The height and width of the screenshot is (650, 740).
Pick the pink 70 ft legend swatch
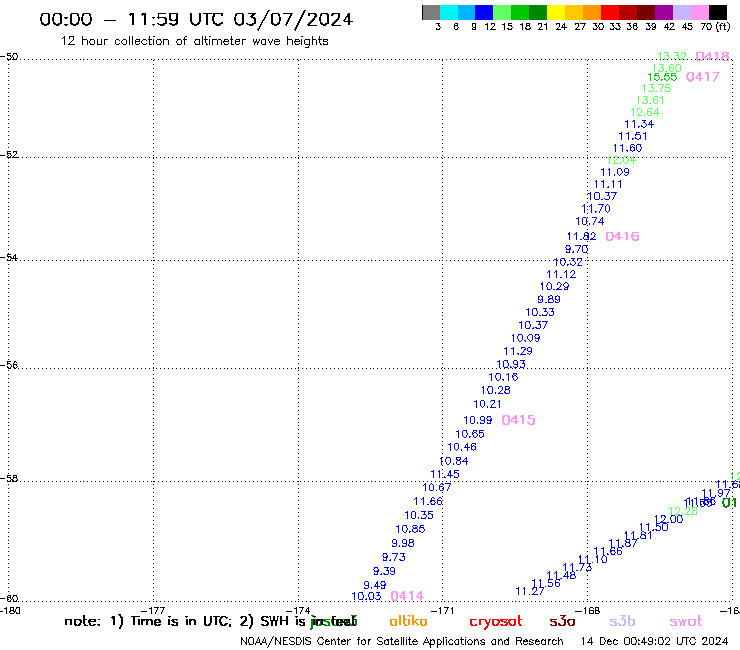[x=700, y=13]
